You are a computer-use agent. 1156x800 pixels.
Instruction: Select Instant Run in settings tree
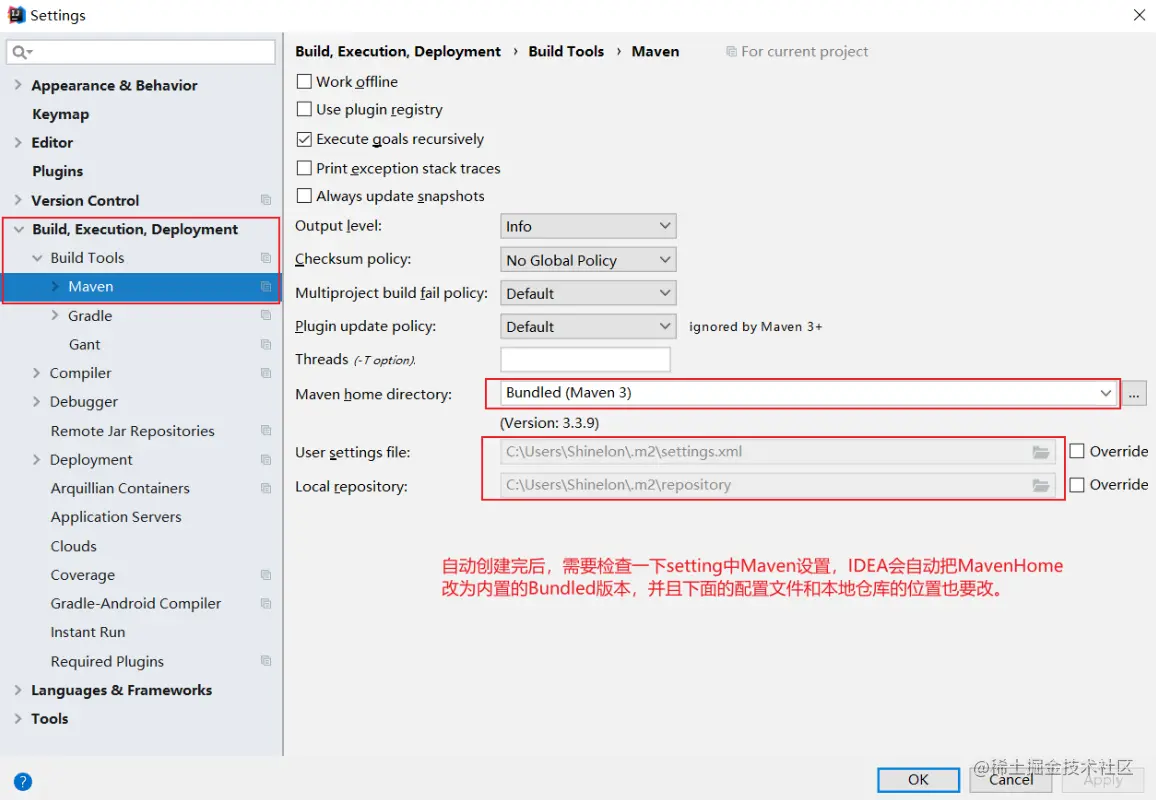coord(88,632)
